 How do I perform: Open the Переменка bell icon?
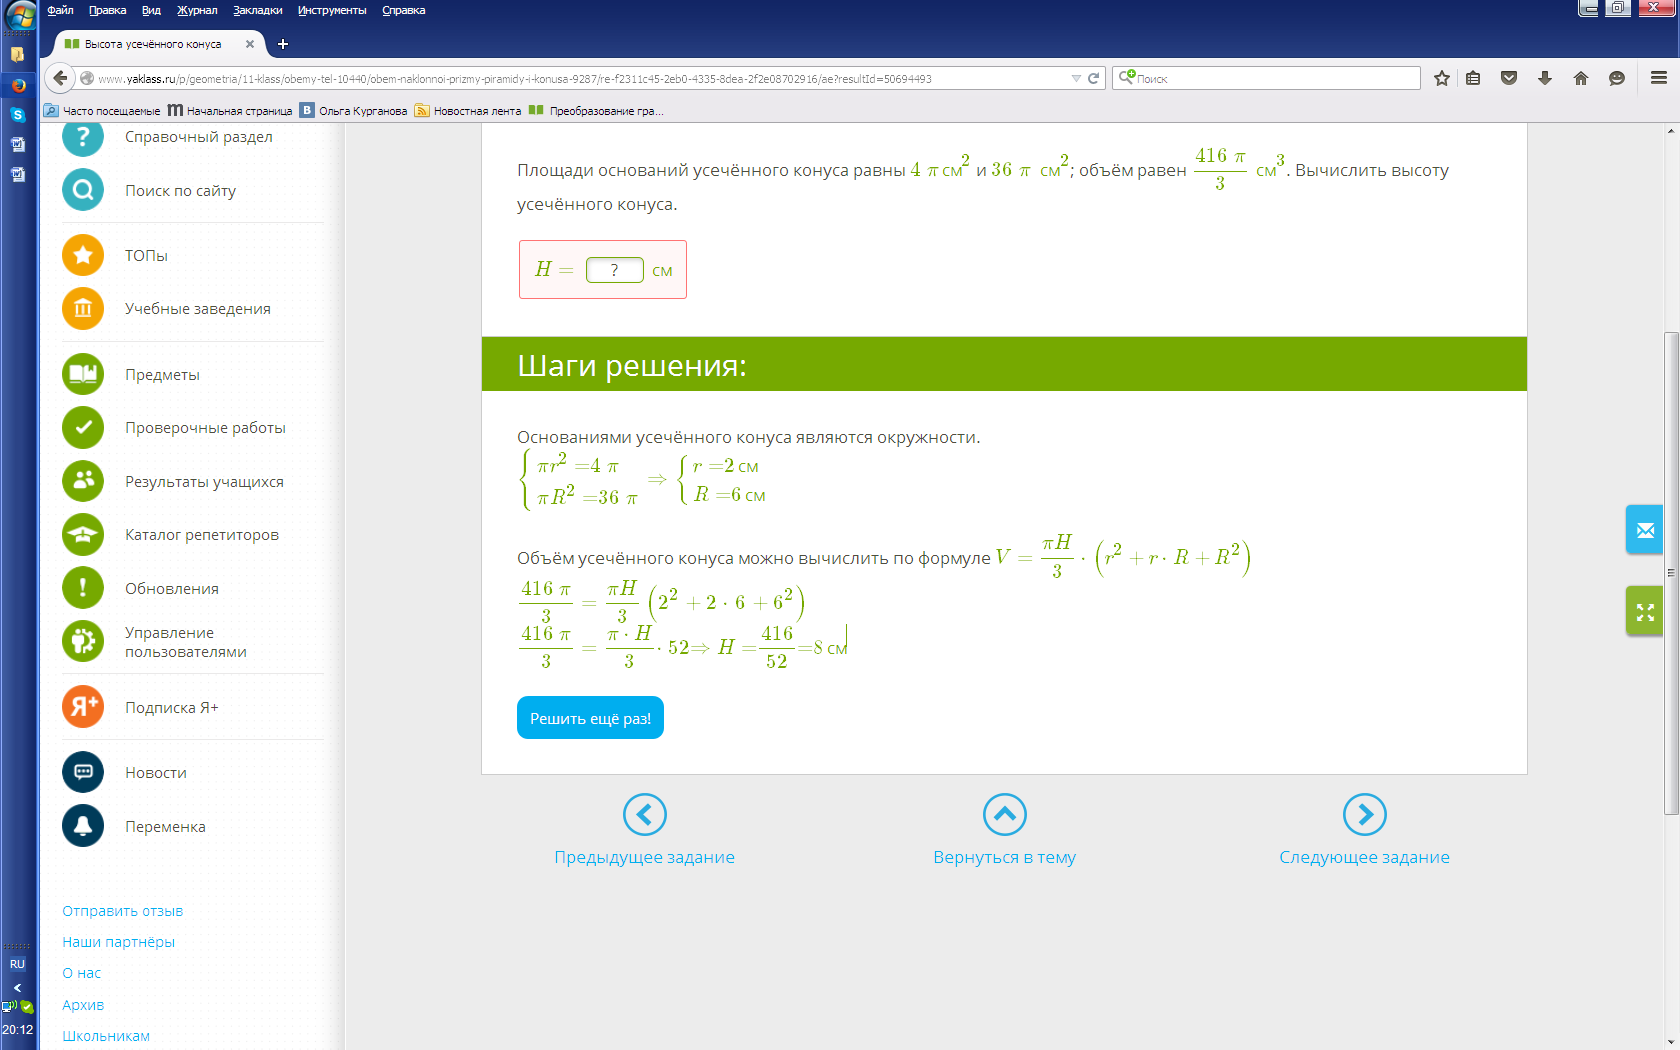[x=83, y=826]
